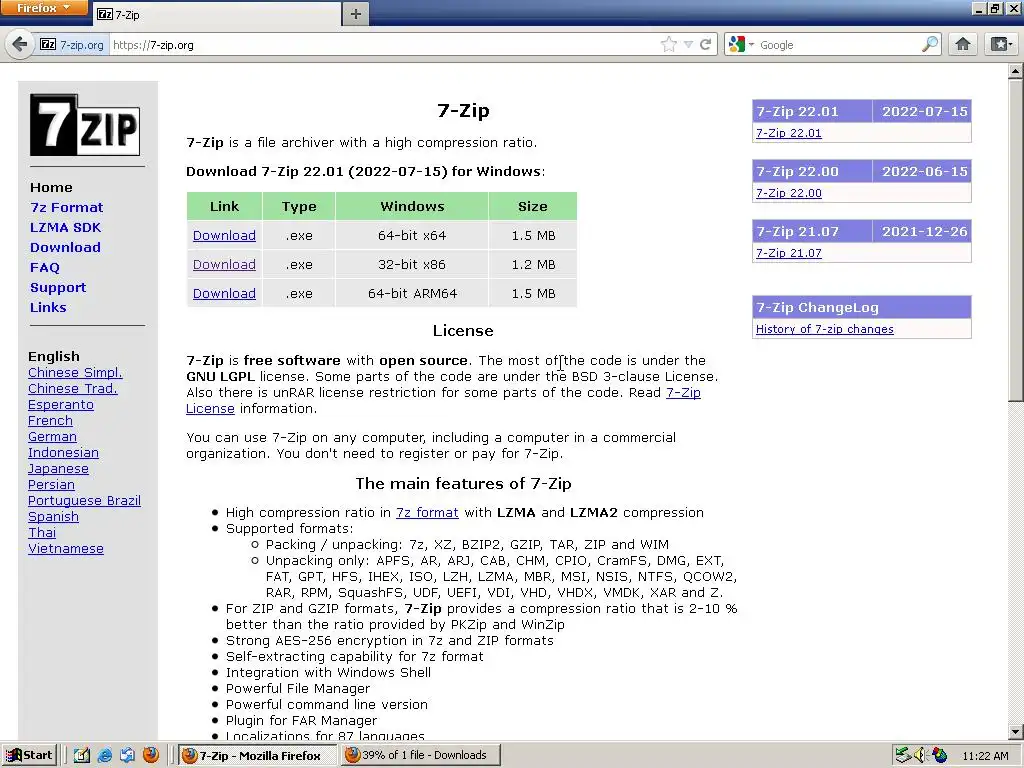Click the 7-Zip ChangeLog heading
The height and width of the screenshot is (768, 1024).
pyautogui.click(x=861, y=307)
